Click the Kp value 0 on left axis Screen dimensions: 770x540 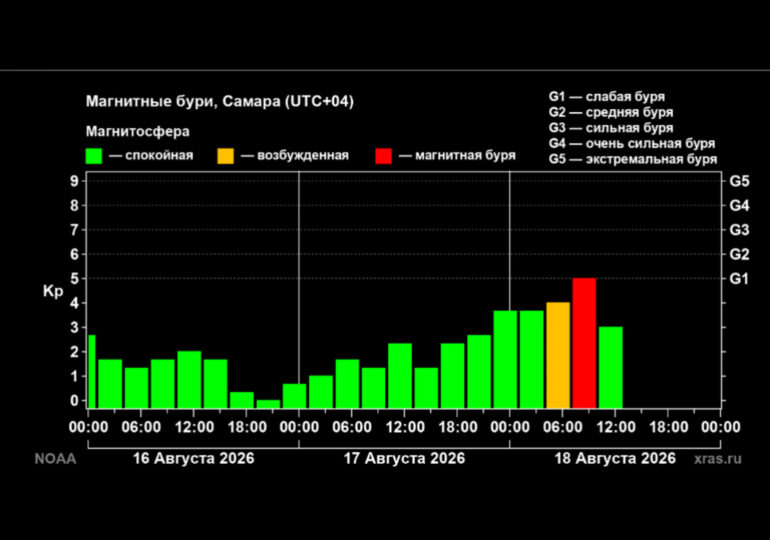(x=74, y=401)
